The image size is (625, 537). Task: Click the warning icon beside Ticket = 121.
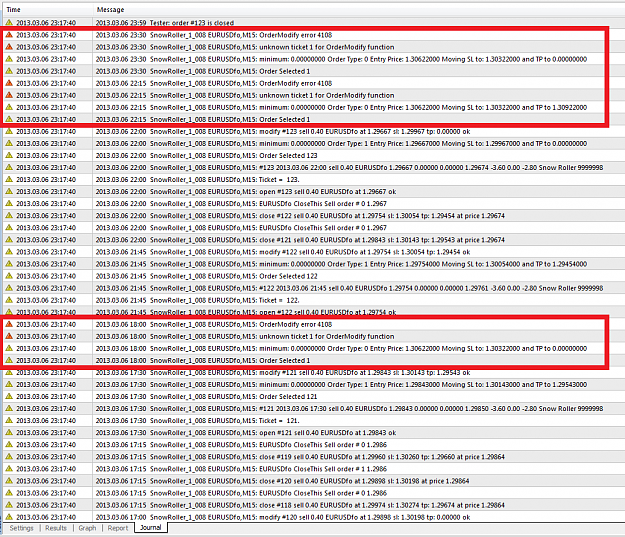coord(9,420)
